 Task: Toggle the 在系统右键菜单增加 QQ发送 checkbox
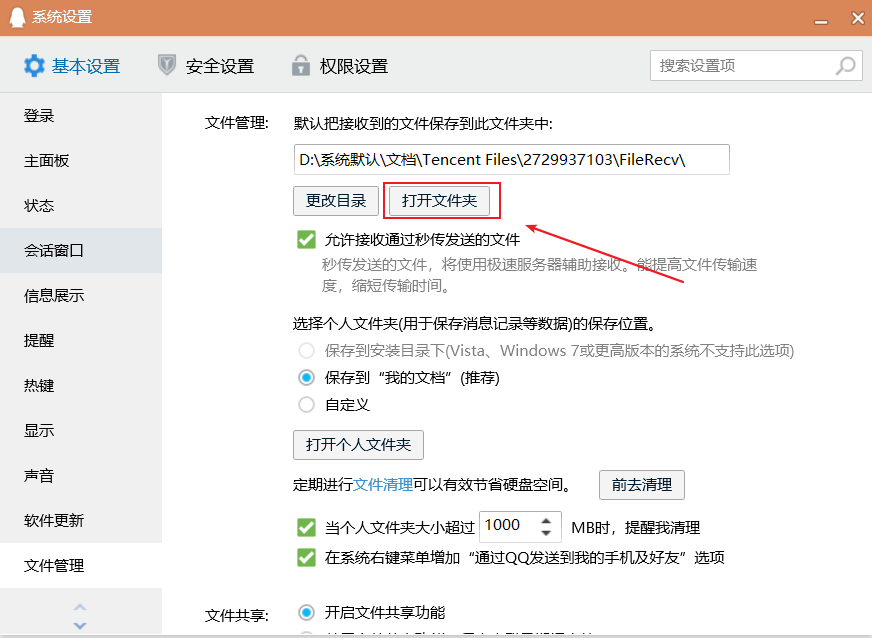tap(306, 557)
